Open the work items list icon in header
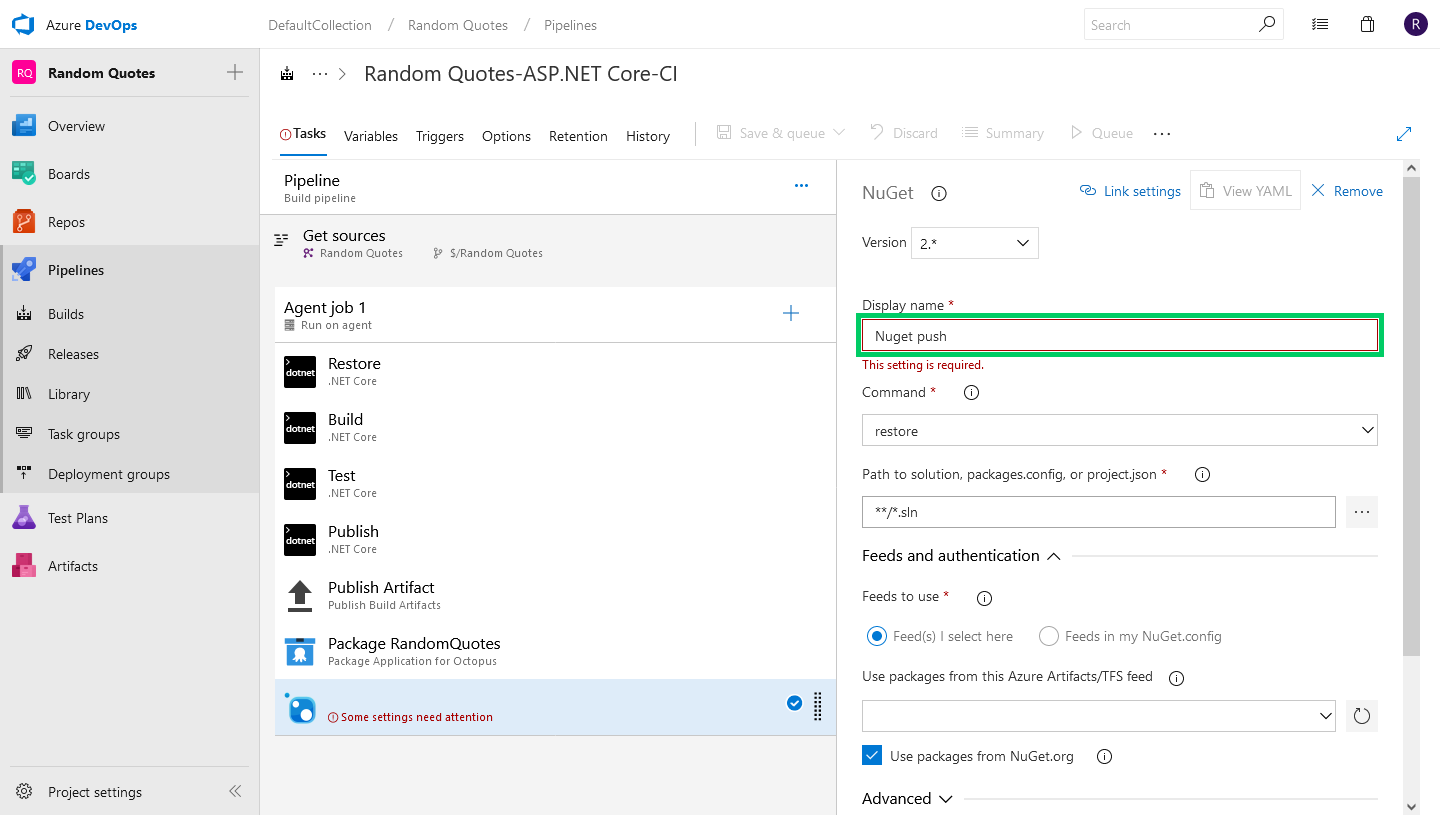This screenshot has height=815, width=1440. pos(1320,25)
